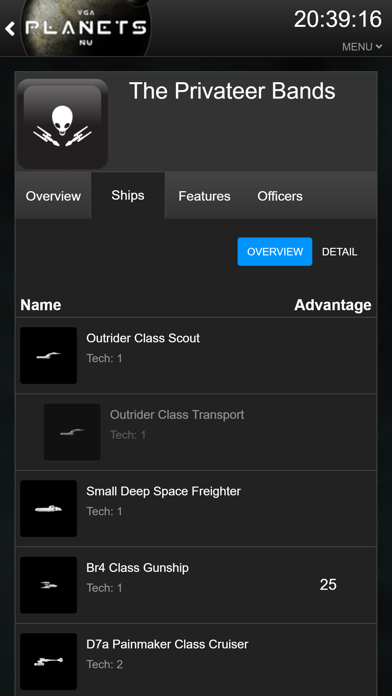Screen dimensions: 392x696
Task: Select the Br4 Class Gunship name
Action: pos(138,567)
